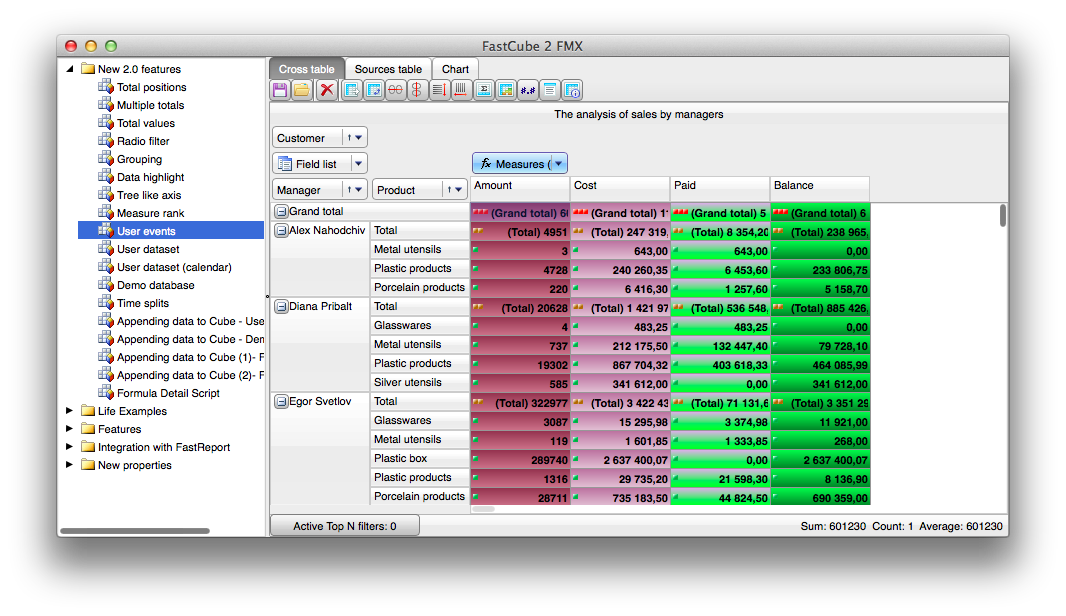Click the Paid cell showing 132 447,40
This screenshot has width=1066, height=616.
click(720, 345)
